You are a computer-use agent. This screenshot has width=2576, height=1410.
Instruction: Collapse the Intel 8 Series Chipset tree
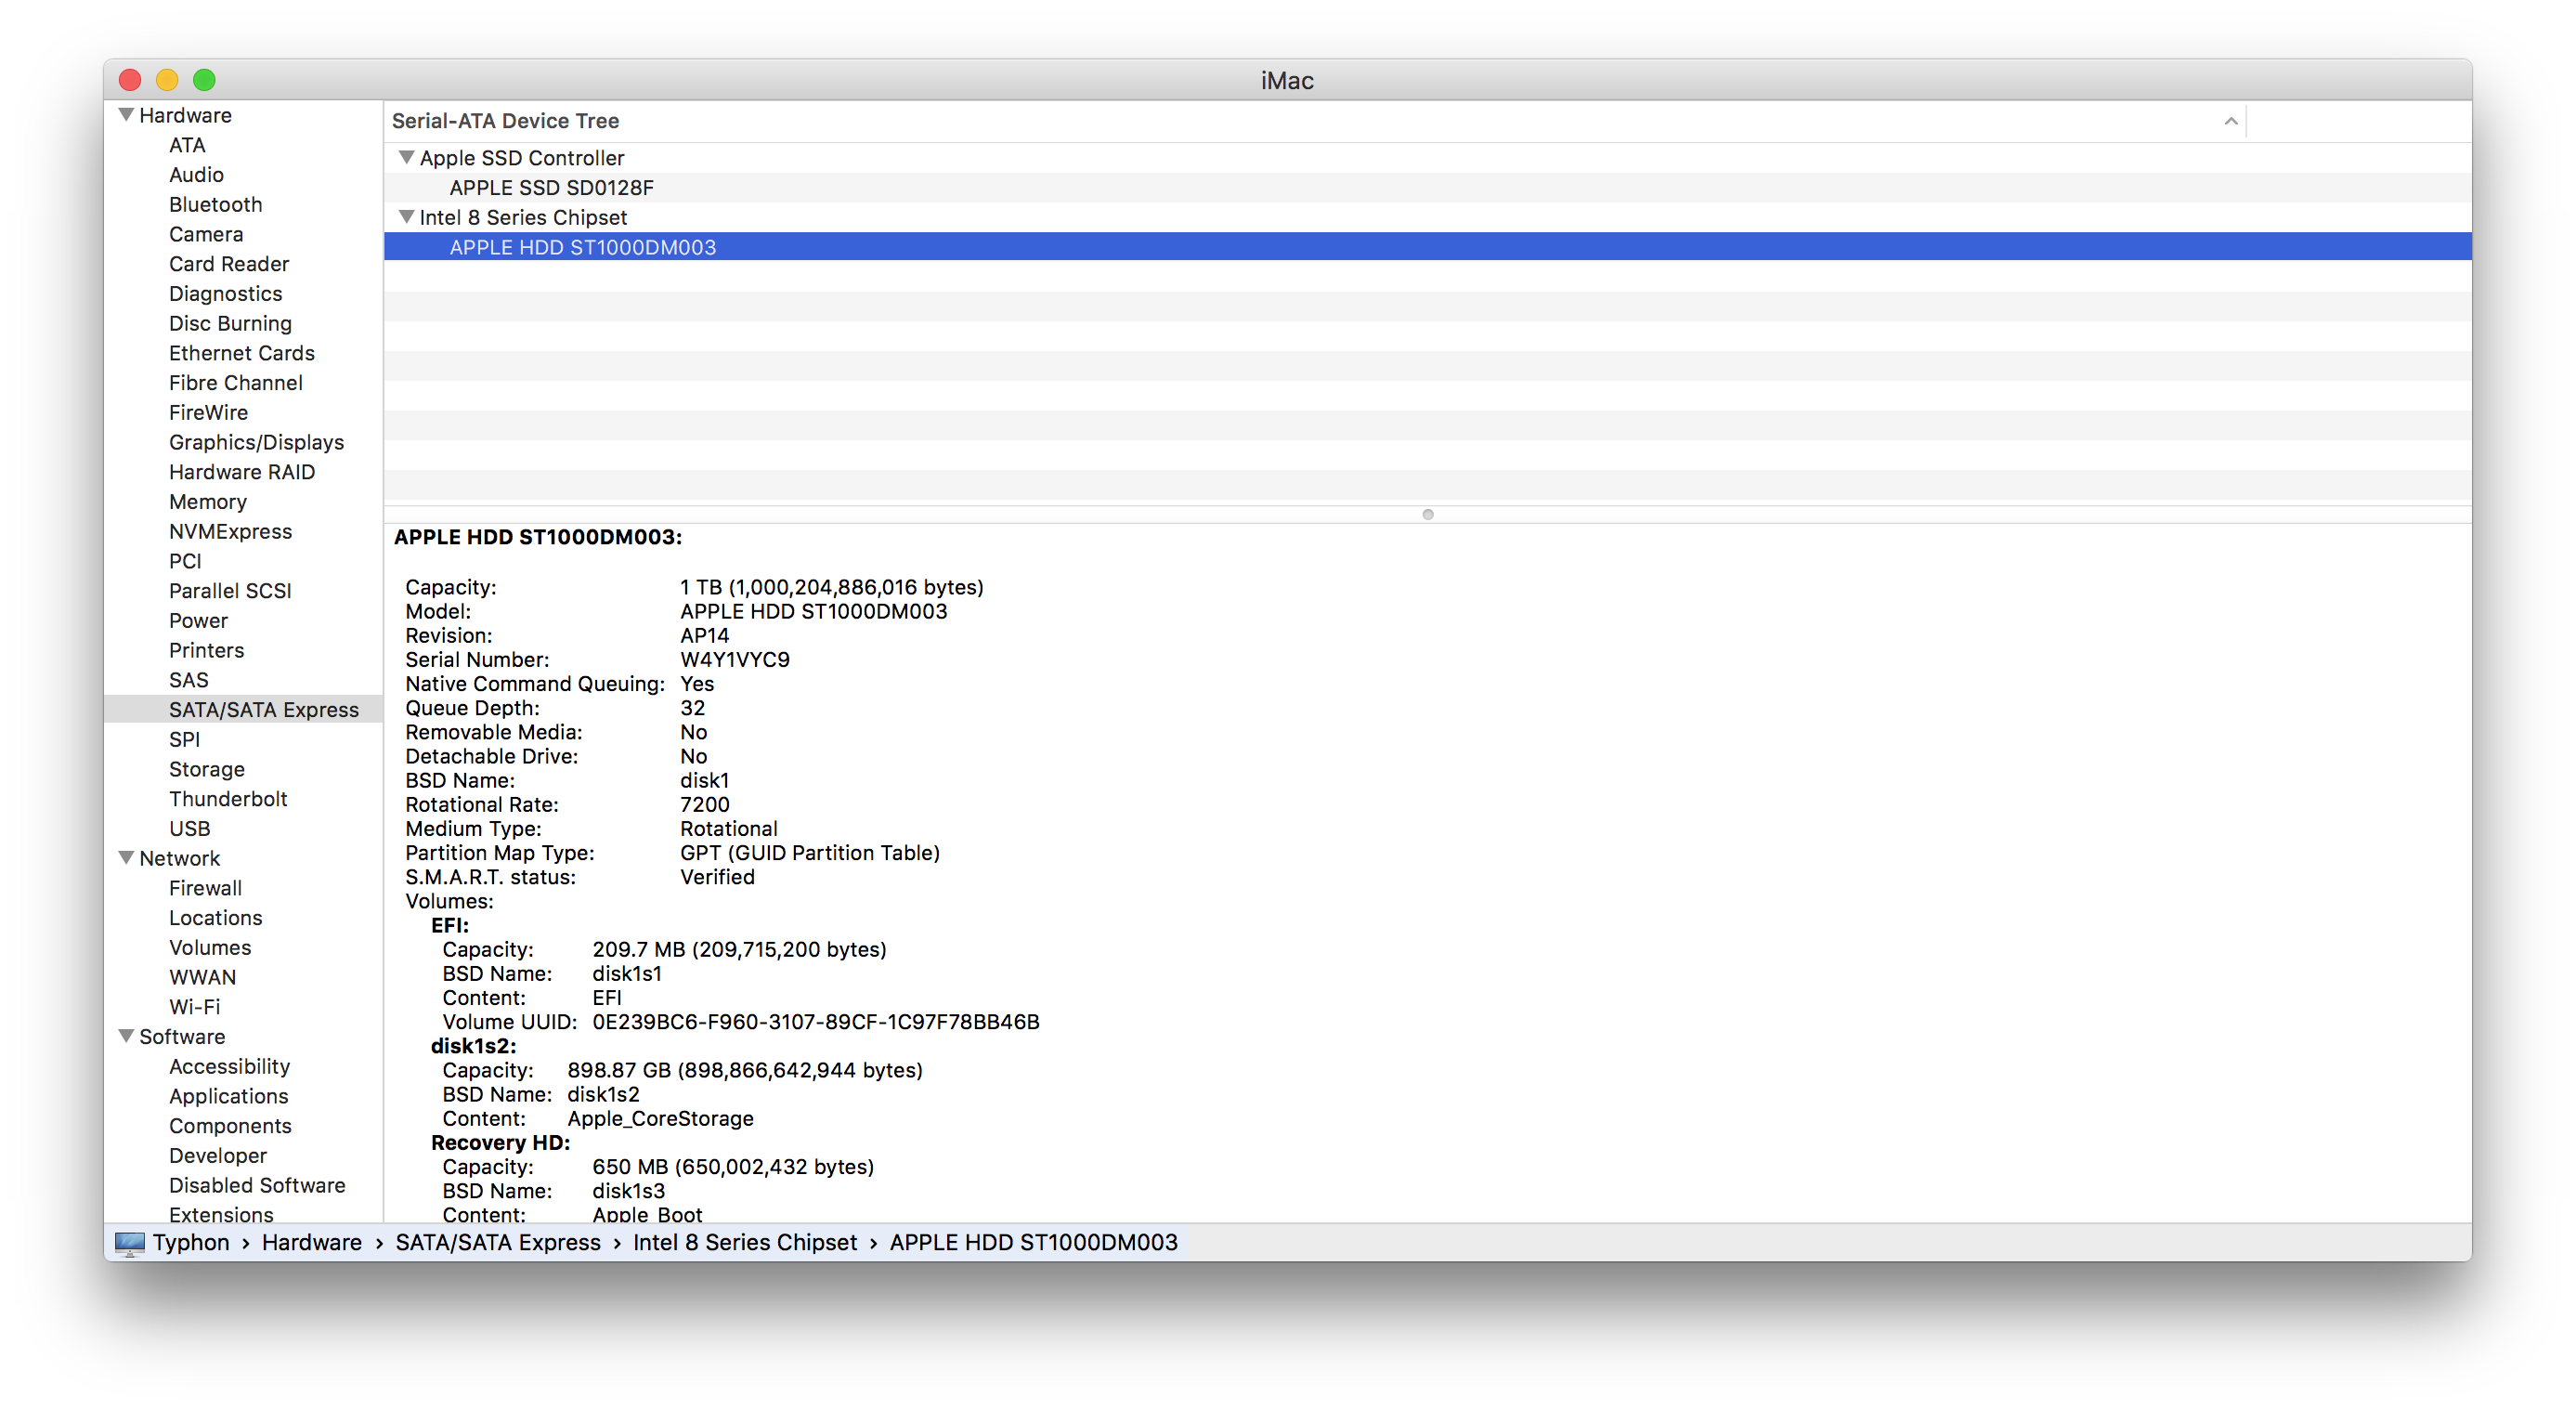click(406, 217)
